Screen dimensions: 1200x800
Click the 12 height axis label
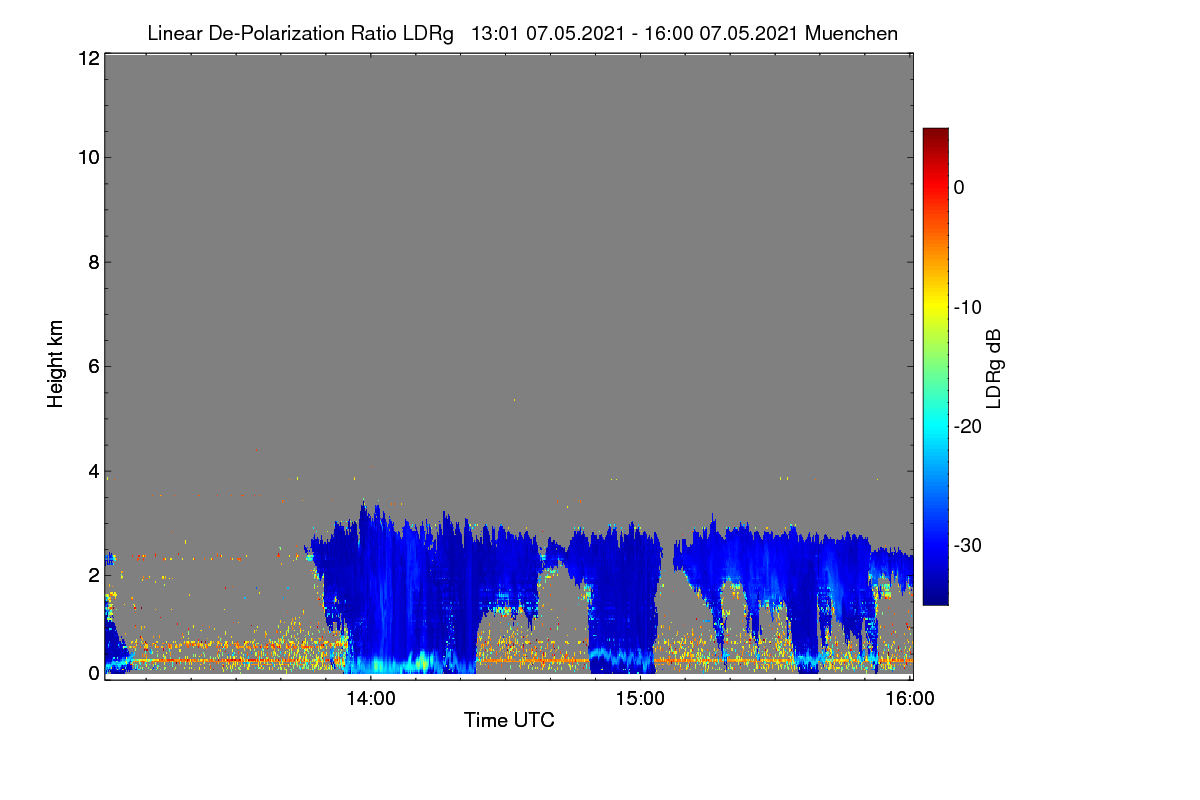88,58
